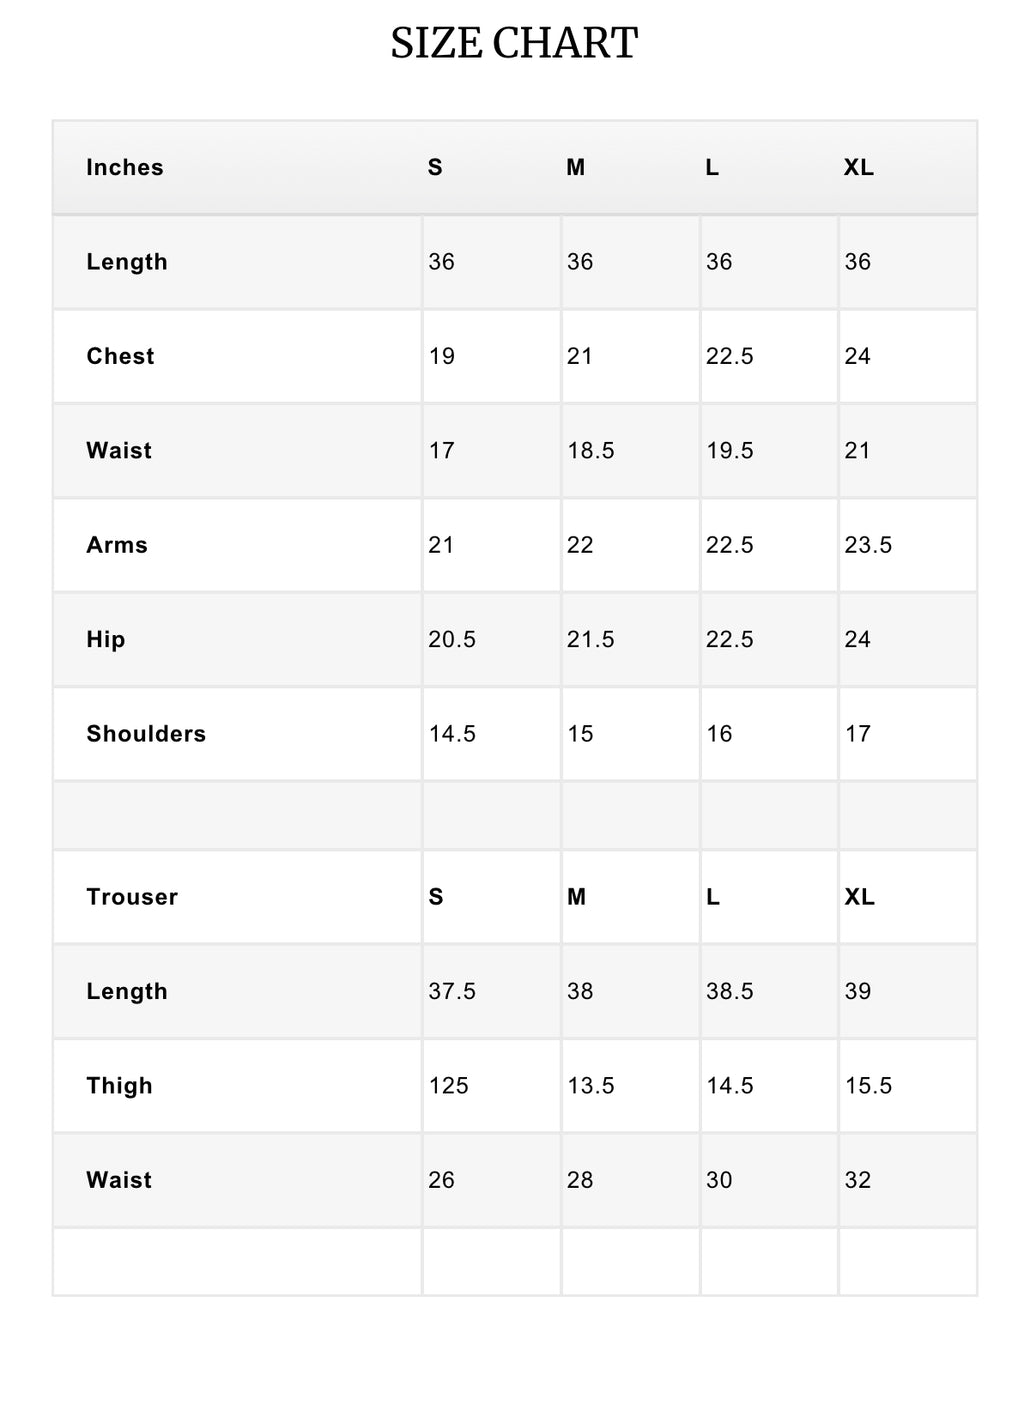Image resolution: width=1024 pixels, height=1411 pixels.
Task: Click the XL column header in top table
Action: (859, 167)
